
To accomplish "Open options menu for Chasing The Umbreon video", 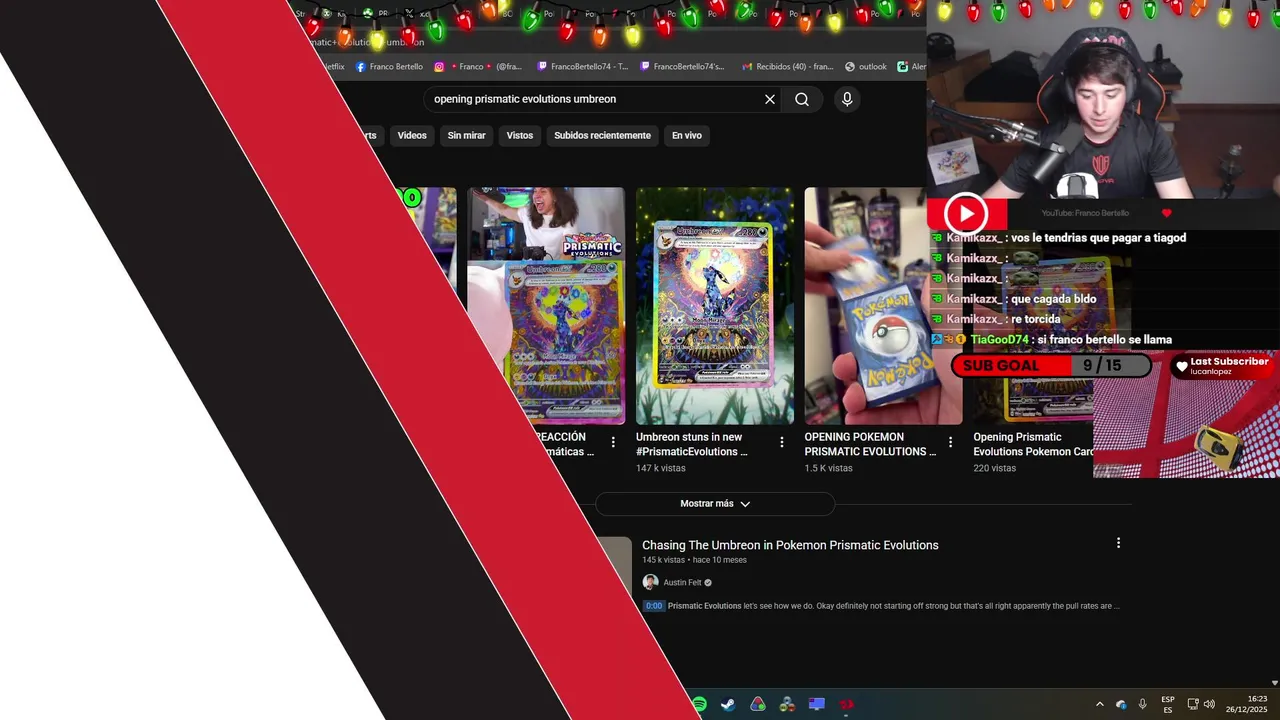I will 1118,543.
